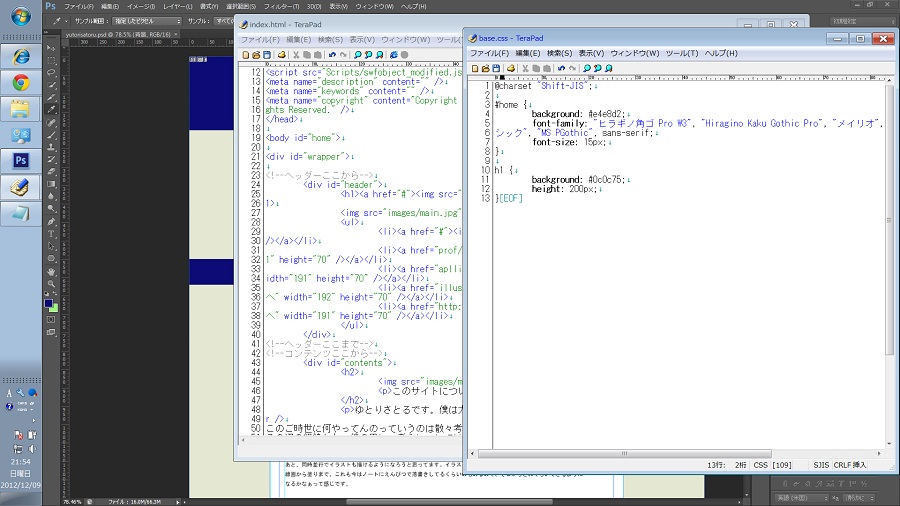Screen dimensions: 900x506
Task: Open ファイル(F) menu in base.css TeraPad
Action: point(490,53)
